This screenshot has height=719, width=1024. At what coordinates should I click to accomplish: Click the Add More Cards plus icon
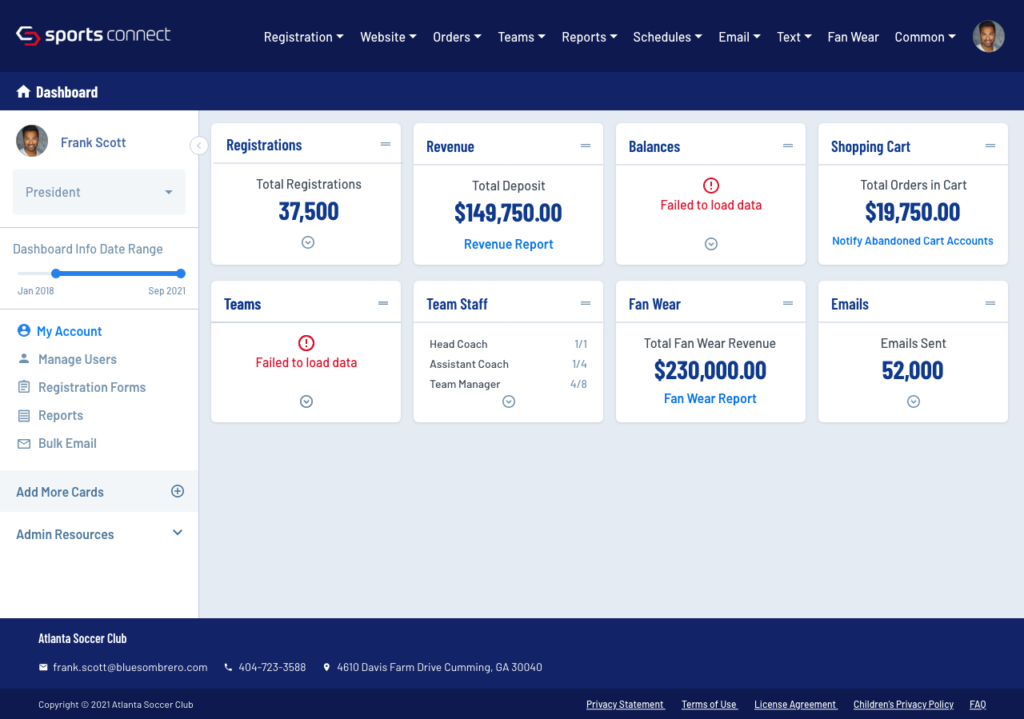(x=178, y=491)
